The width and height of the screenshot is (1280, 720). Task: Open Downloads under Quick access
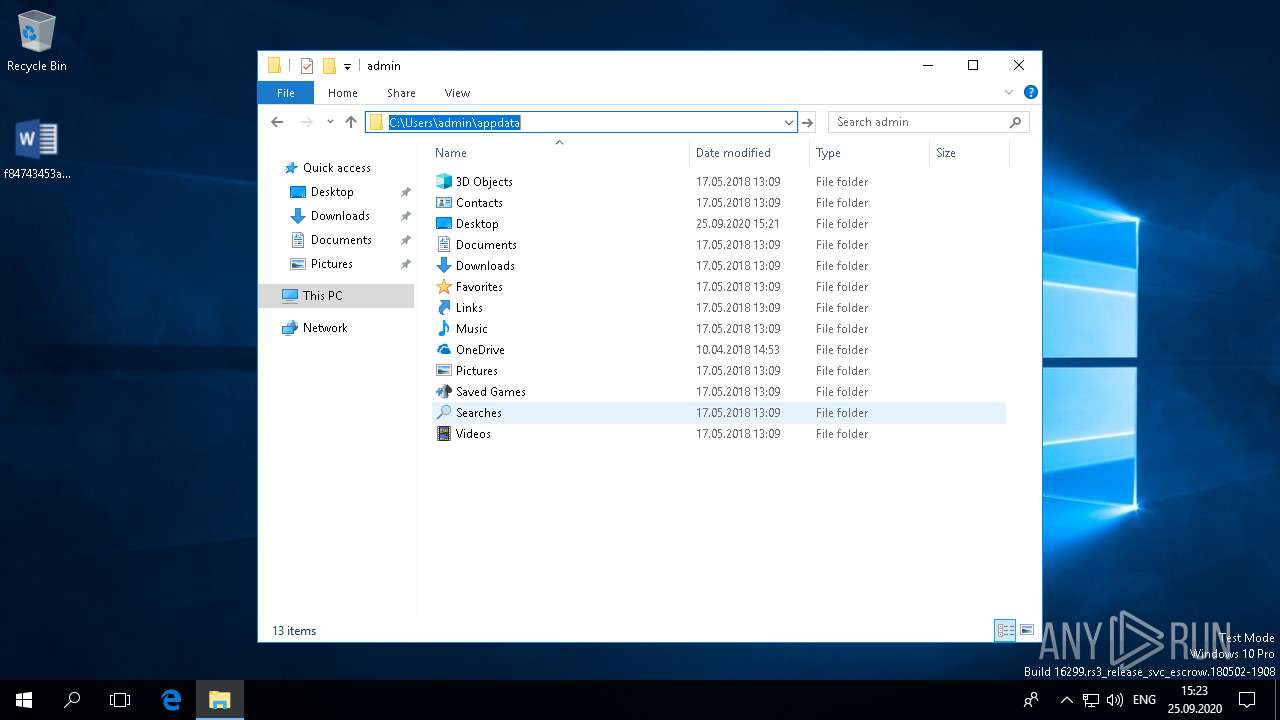tap(340, 216)
